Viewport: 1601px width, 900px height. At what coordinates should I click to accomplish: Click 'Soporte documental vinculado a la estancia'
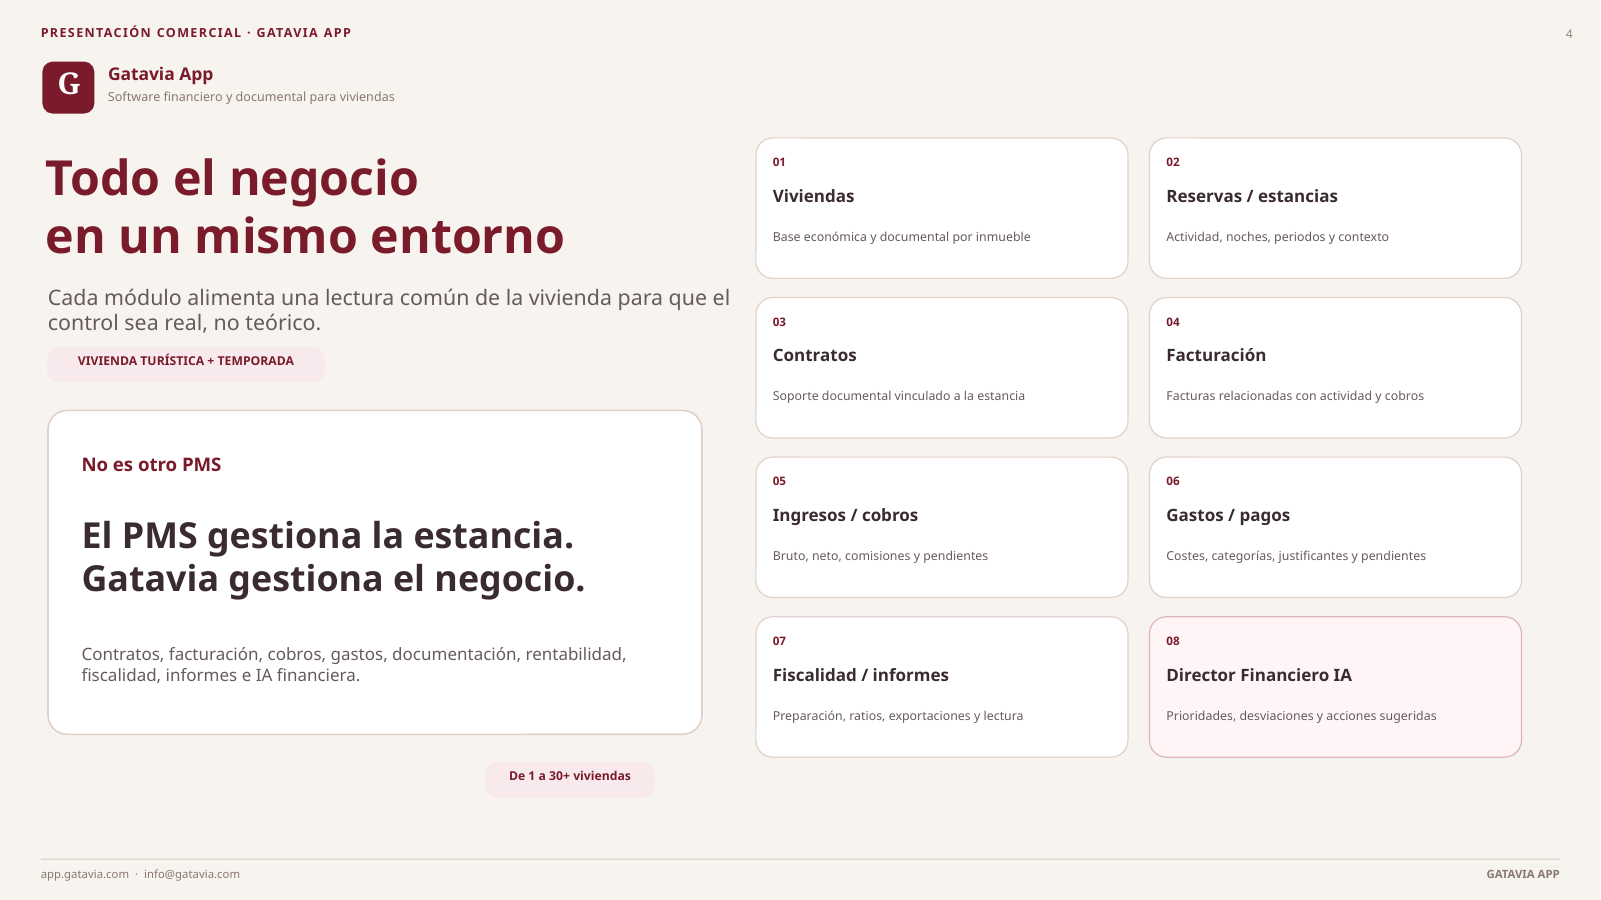pos(898,396)
